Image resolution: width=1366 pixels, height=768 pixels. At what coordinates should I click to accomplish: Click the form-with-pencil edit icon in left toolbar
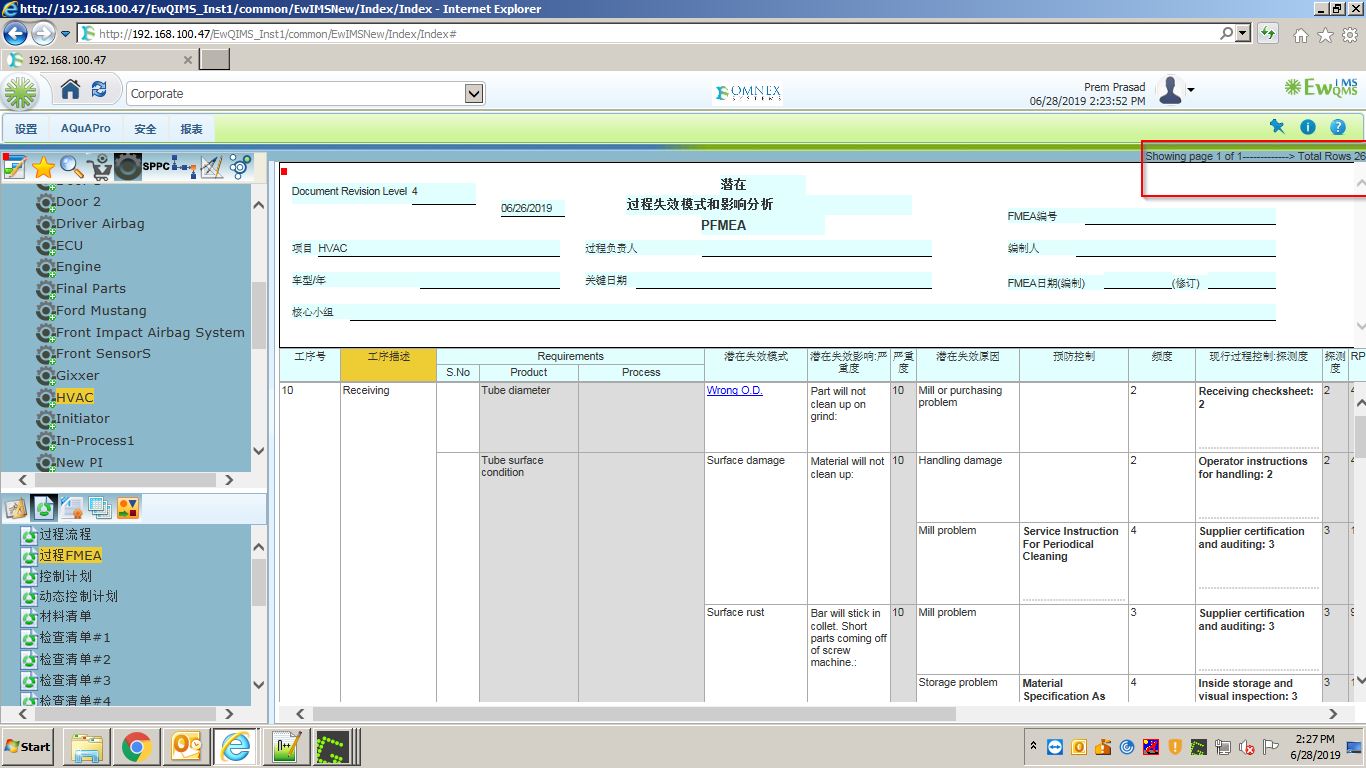point(14,167)
